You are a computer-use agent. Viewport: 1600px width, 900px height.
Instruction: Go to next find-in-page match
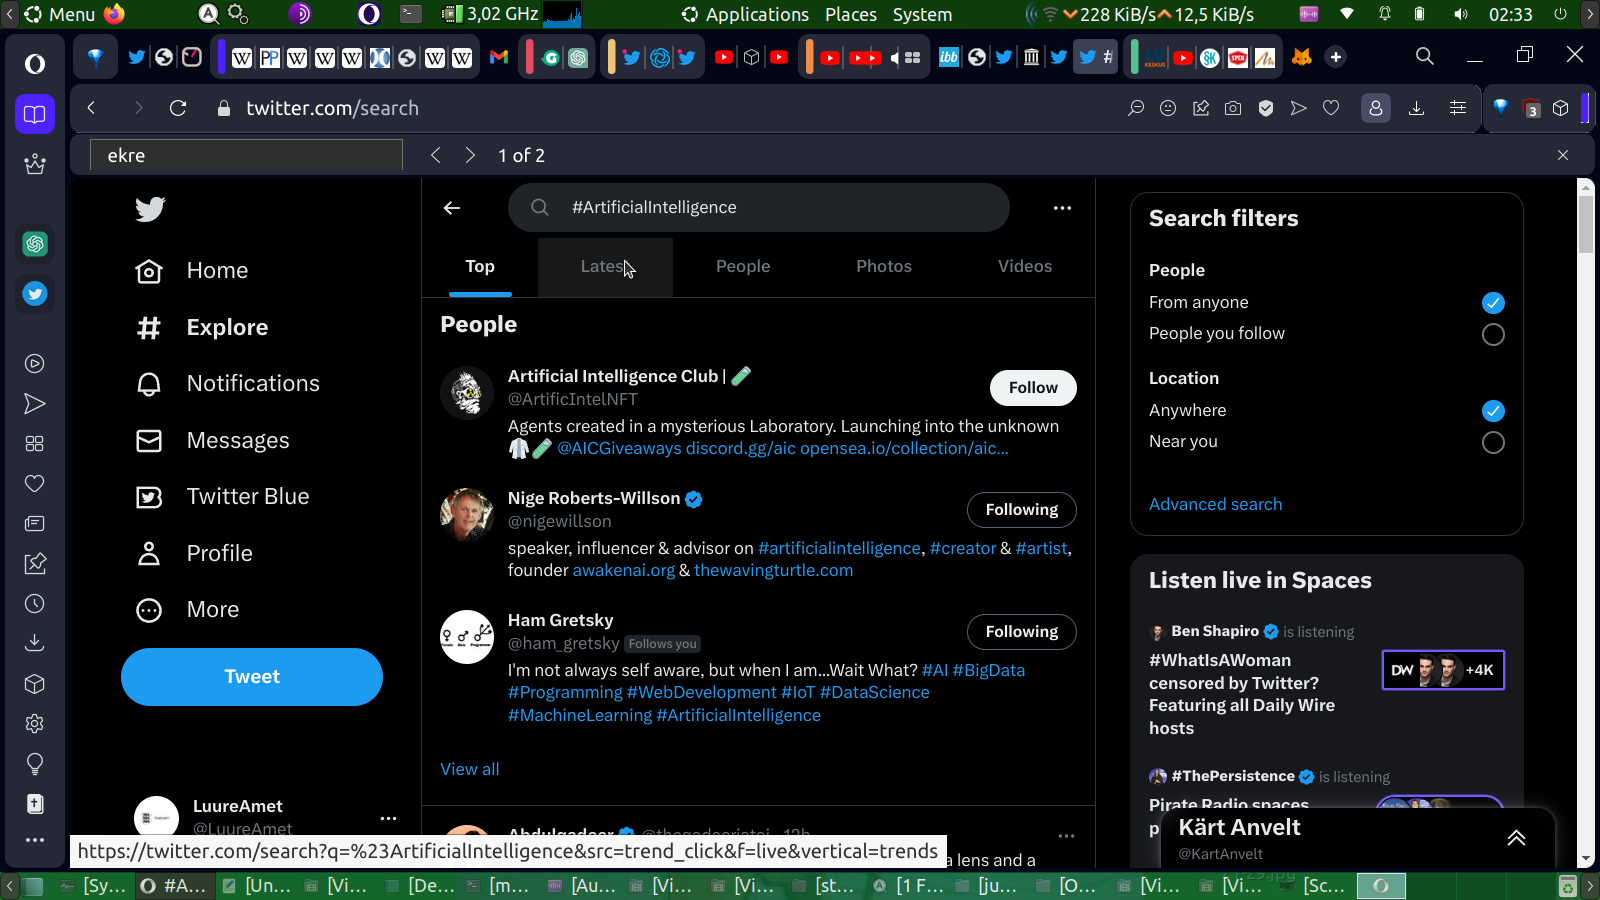coord(470,155)
